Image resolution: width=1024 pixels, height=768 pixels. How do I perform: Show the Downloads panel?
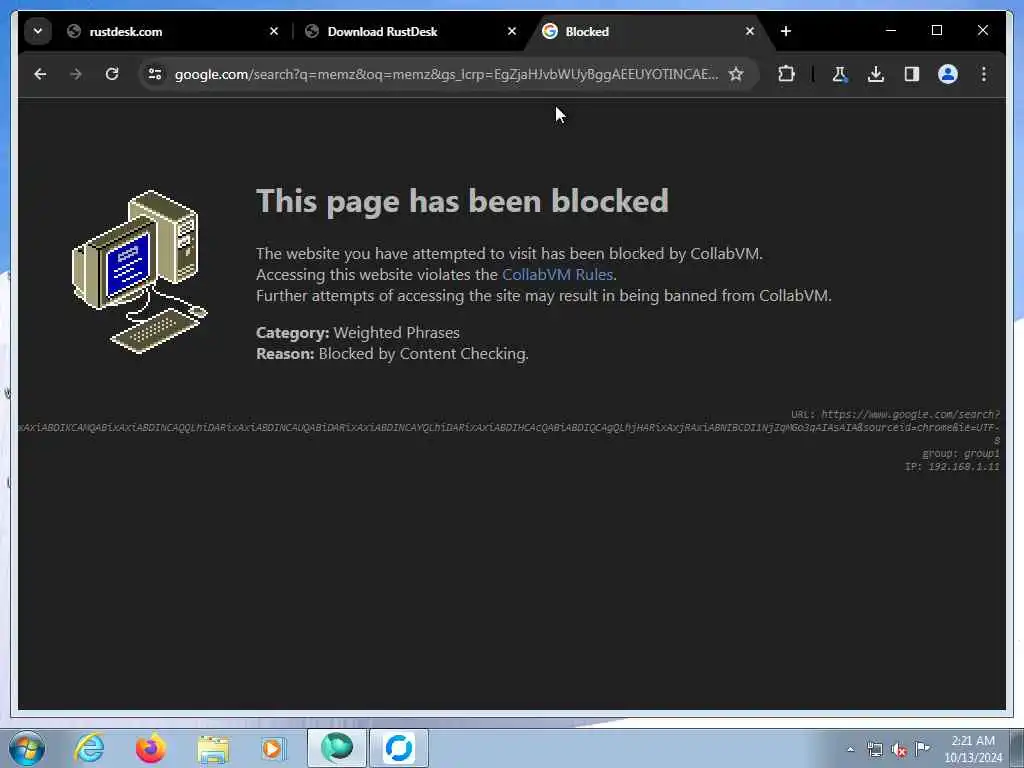pos(876,74)
